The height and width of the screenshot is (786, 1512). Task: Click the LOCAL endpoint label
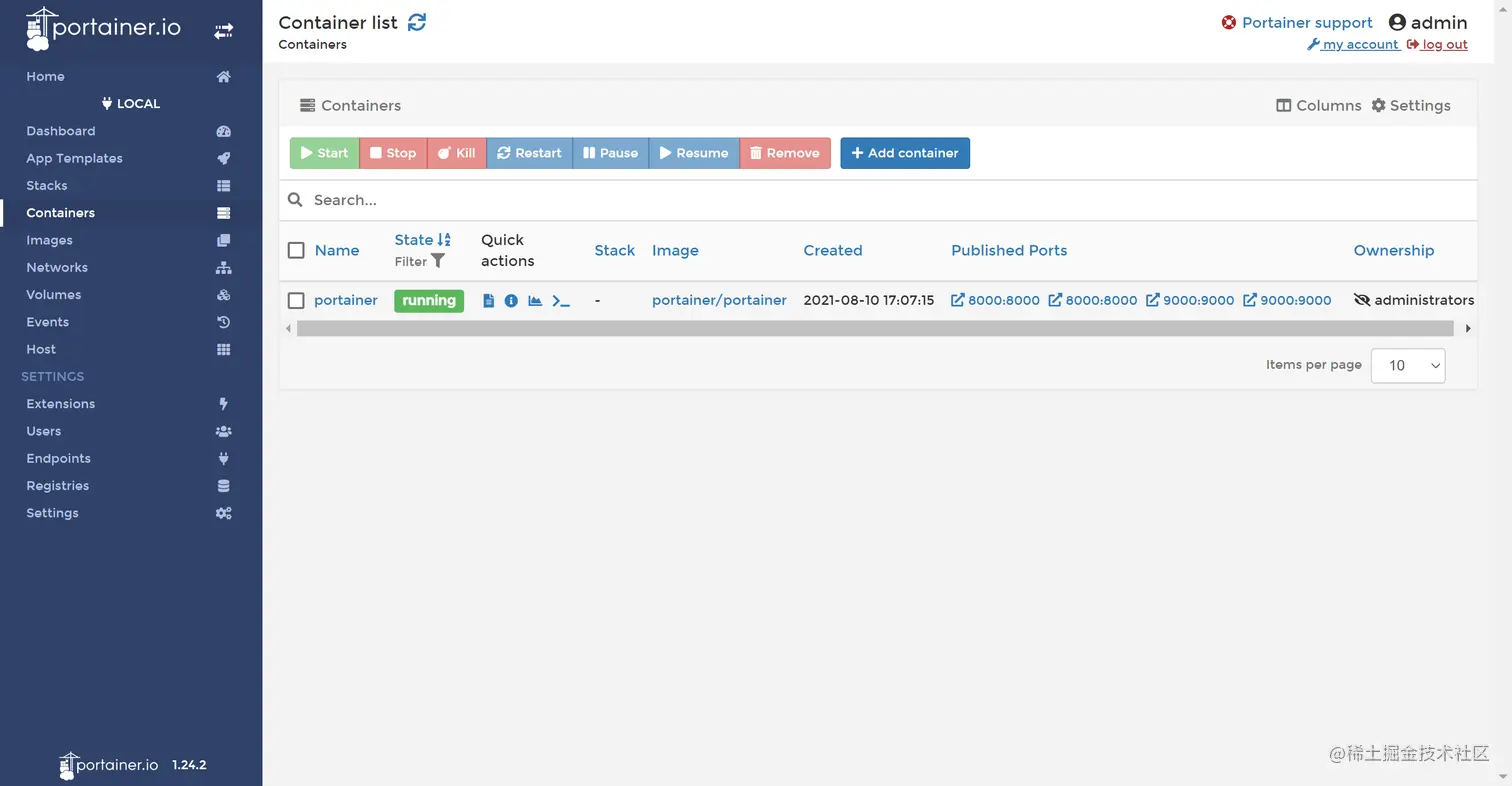coord(131,104)
